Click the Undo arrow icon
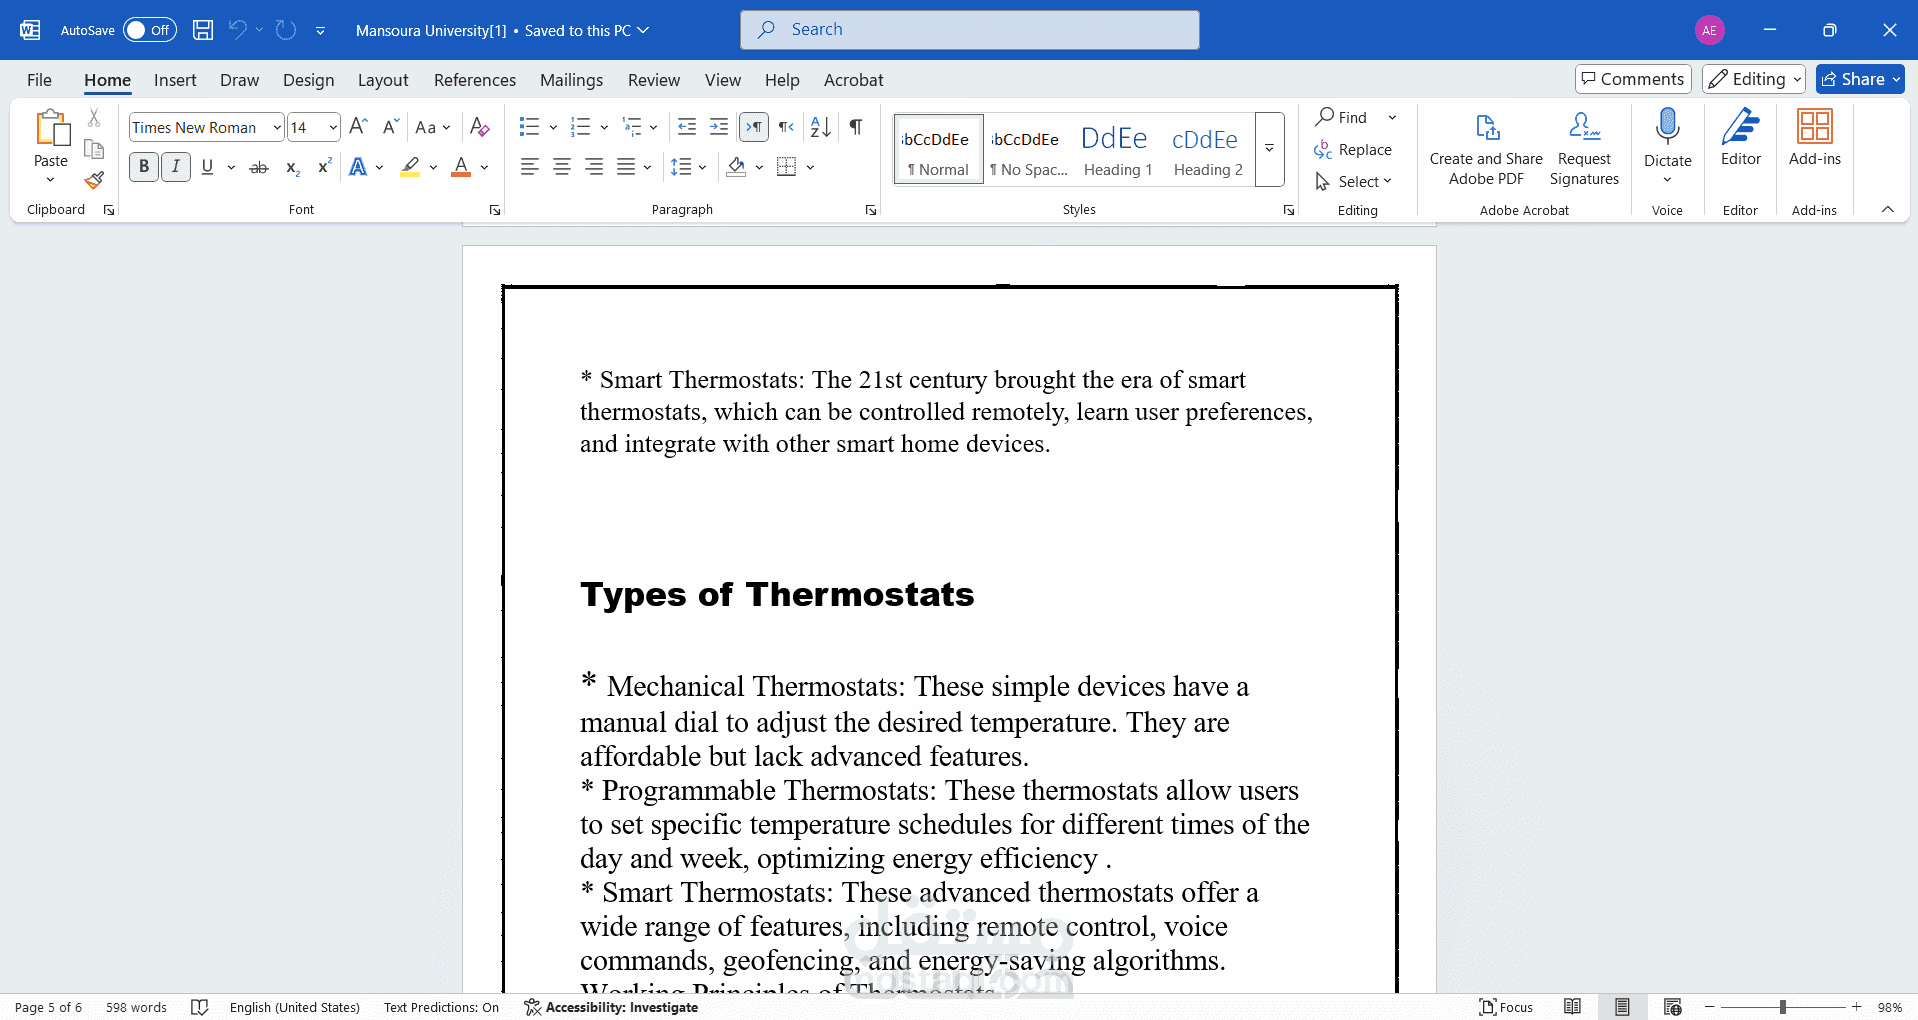 point(237,30)
